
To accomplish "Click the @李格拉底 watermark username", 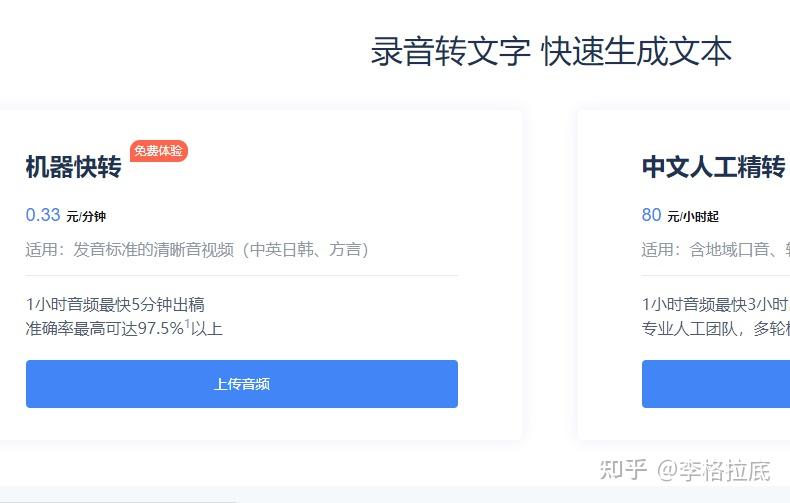I will click(713, 469).
